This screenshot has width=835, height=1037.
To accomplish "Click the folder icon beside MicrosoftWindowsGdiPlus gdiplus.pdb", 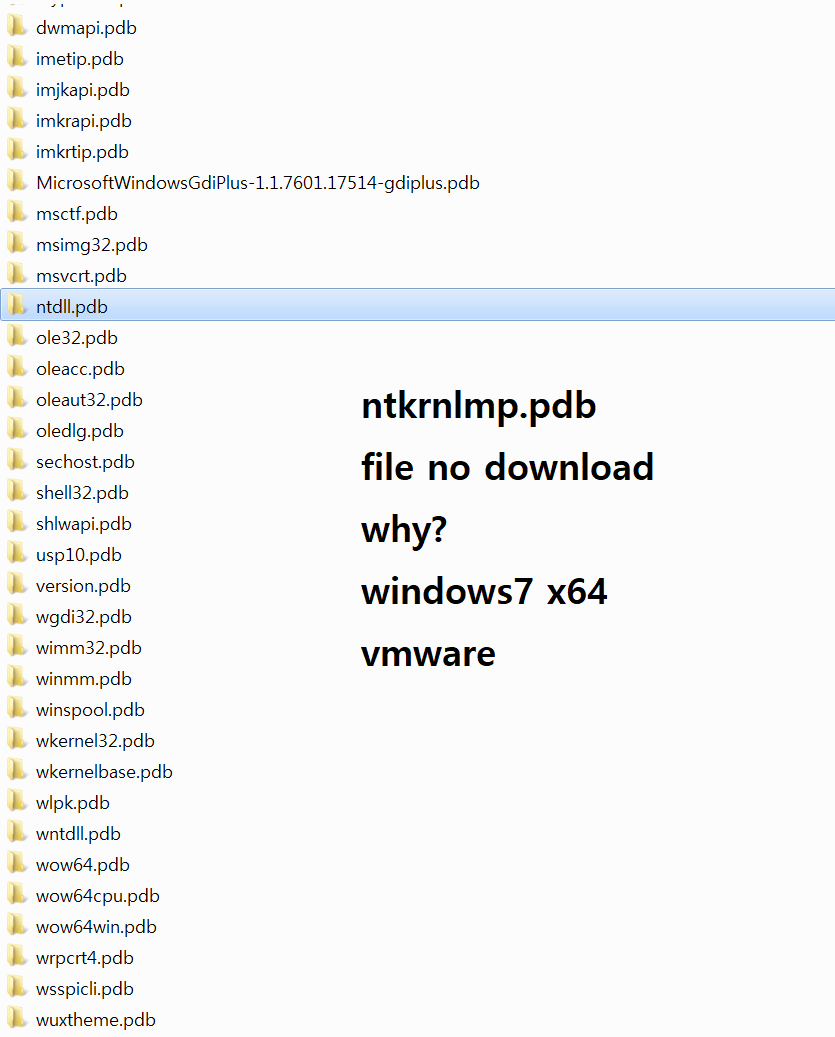I will [x=17, y=182].
